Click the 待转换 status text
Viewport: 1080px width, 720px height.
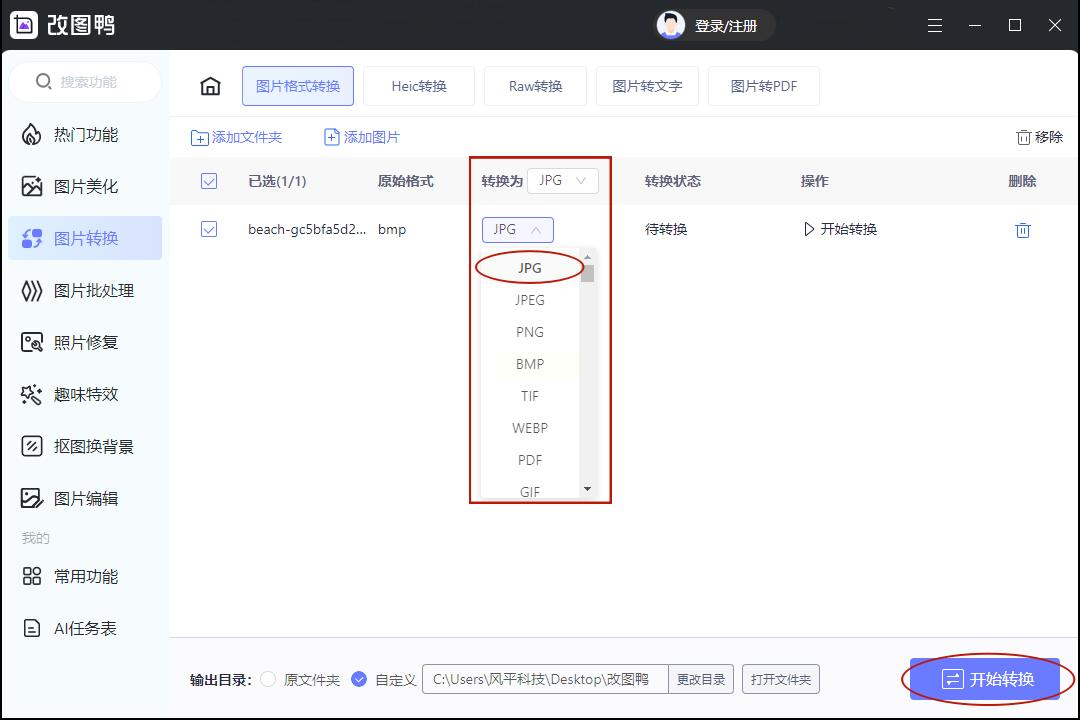pos(666,229)
